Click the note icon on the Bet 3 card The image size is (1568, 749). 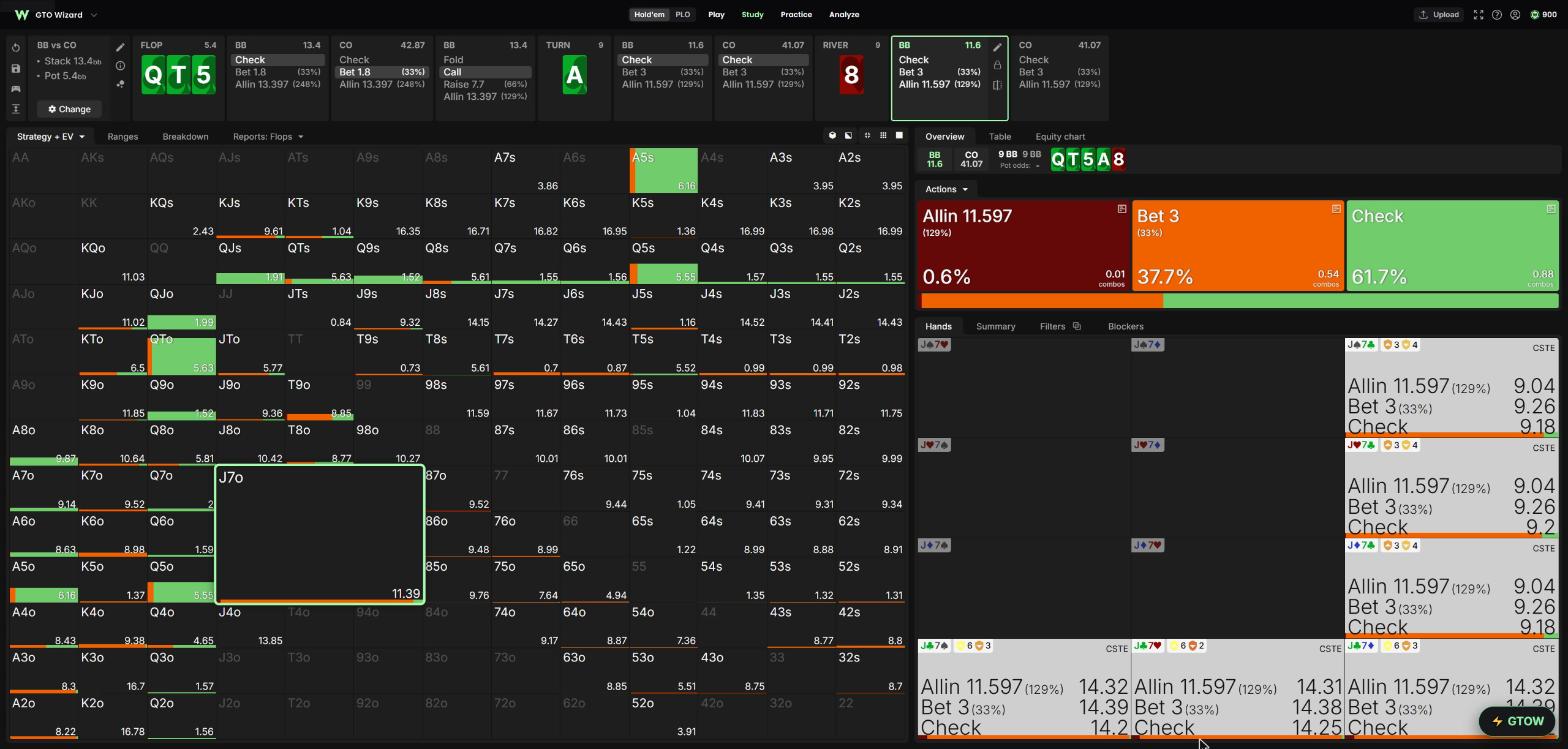click(1336, 209)
